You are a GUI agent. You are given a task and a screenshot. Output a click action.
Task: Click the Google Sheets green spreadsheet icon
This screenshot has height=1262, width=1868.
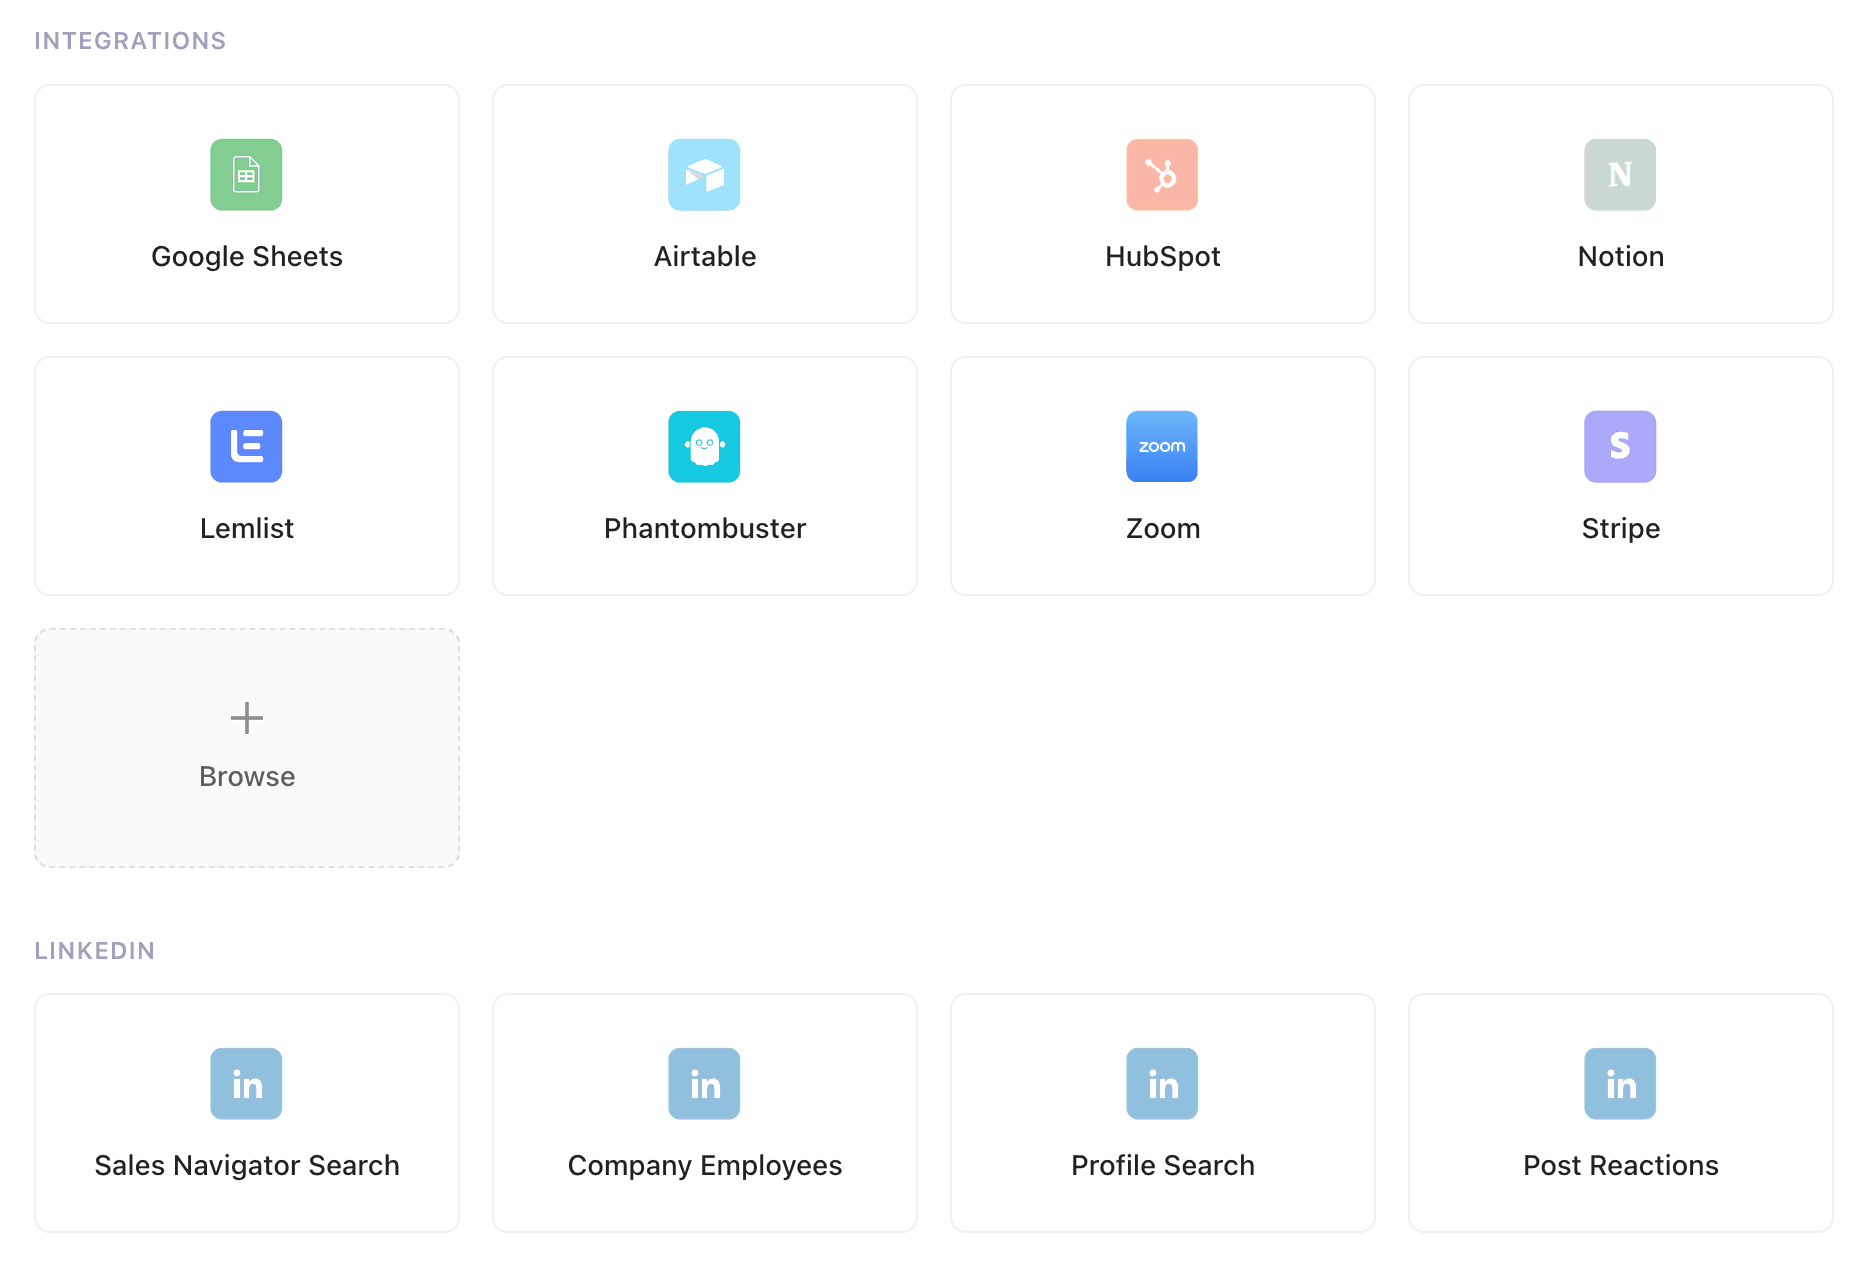[x=246, y=175]
